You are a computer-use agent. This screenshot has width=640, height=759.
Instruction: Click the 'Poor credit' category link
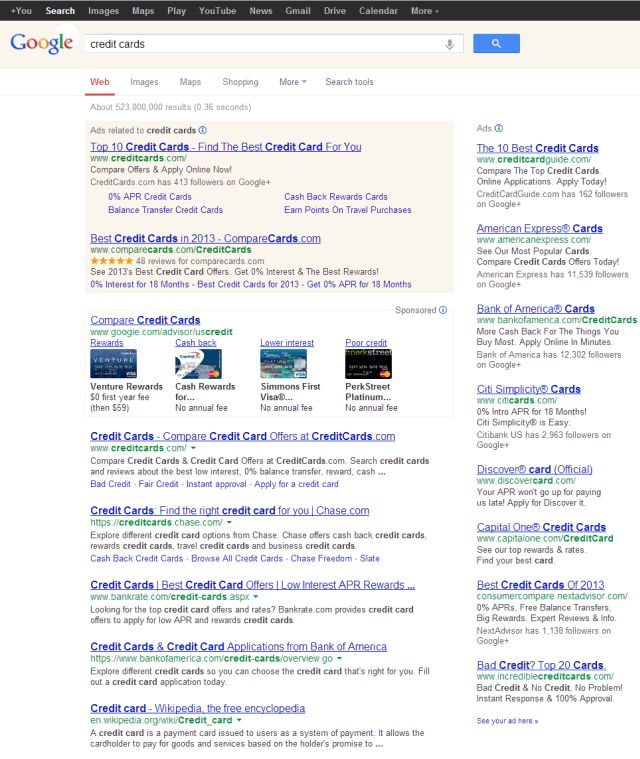click(x=366, y=343)
